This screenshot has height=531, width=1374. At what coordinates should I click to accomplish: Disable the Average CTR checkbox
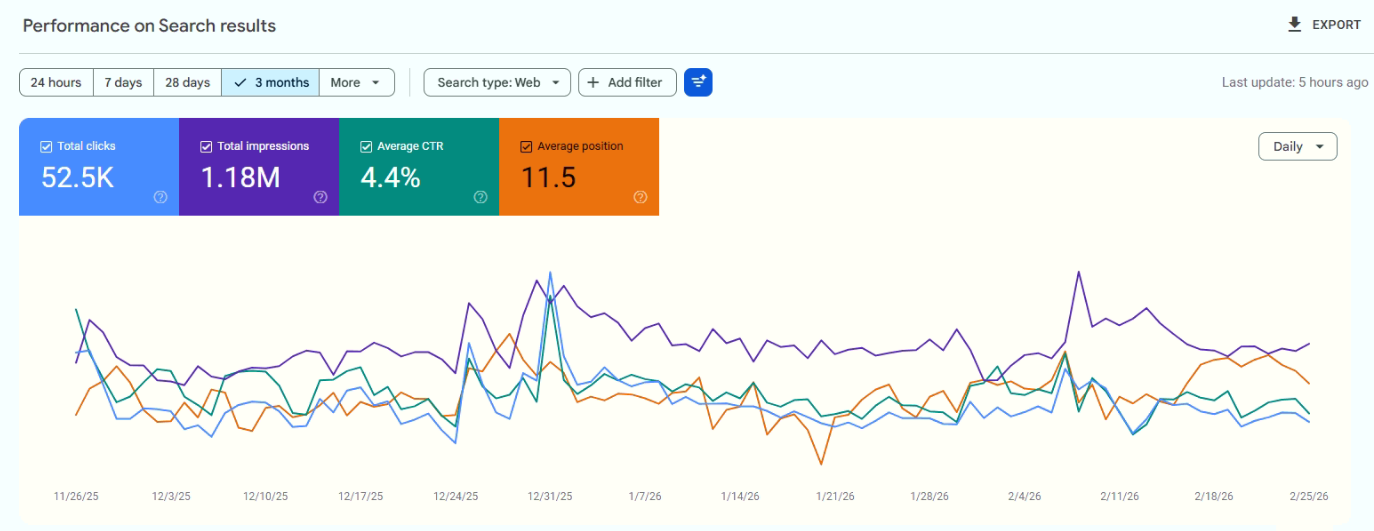366,147
